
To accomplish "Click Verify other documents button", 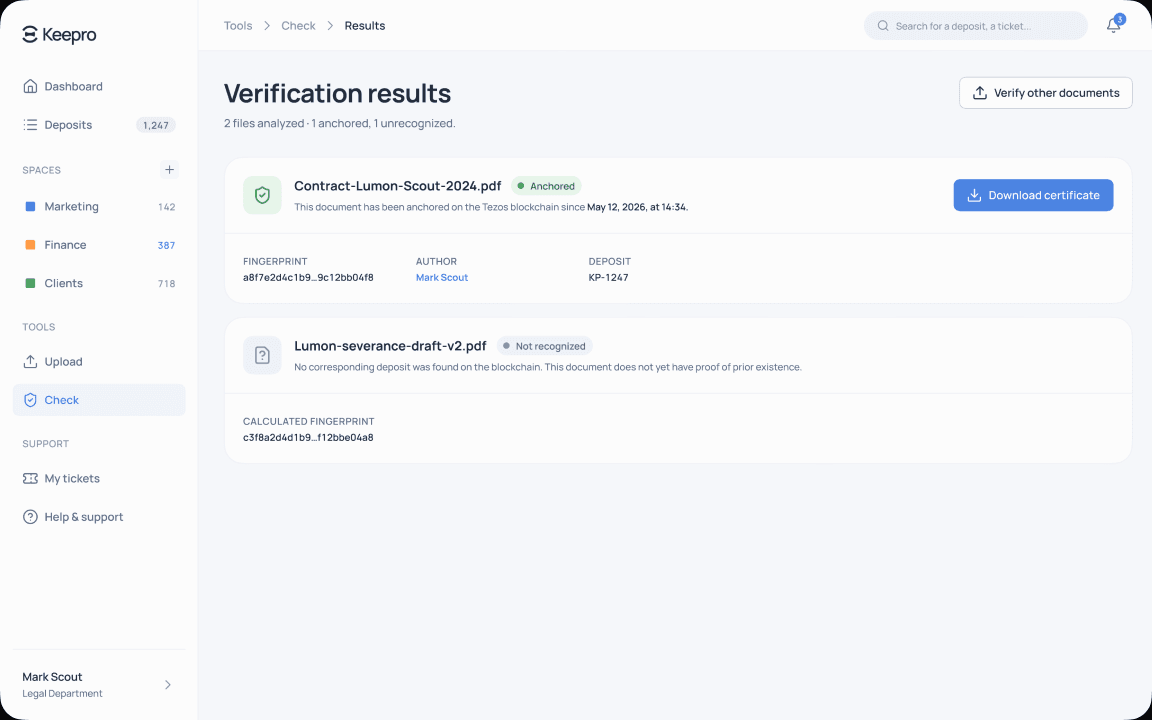I will tap(1045, 93).
